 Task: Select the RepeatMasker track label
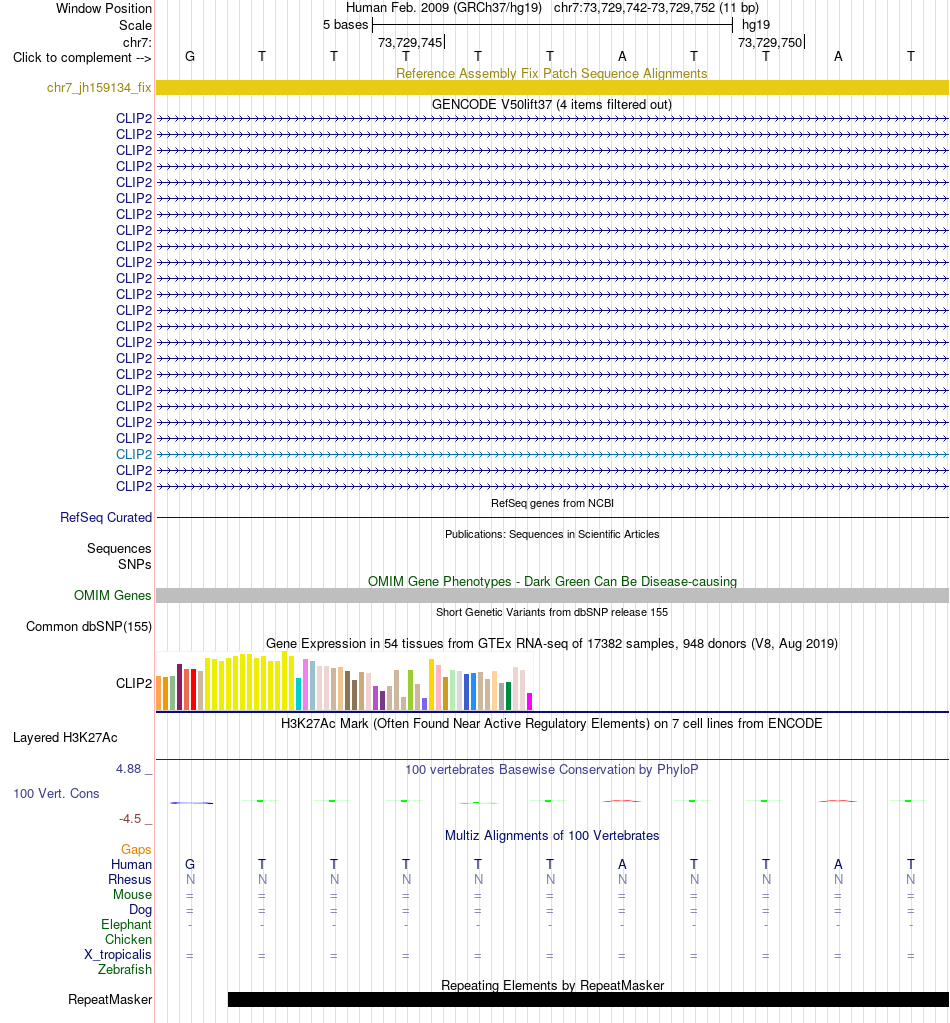pyautogui.click(x=110, y=1000)
